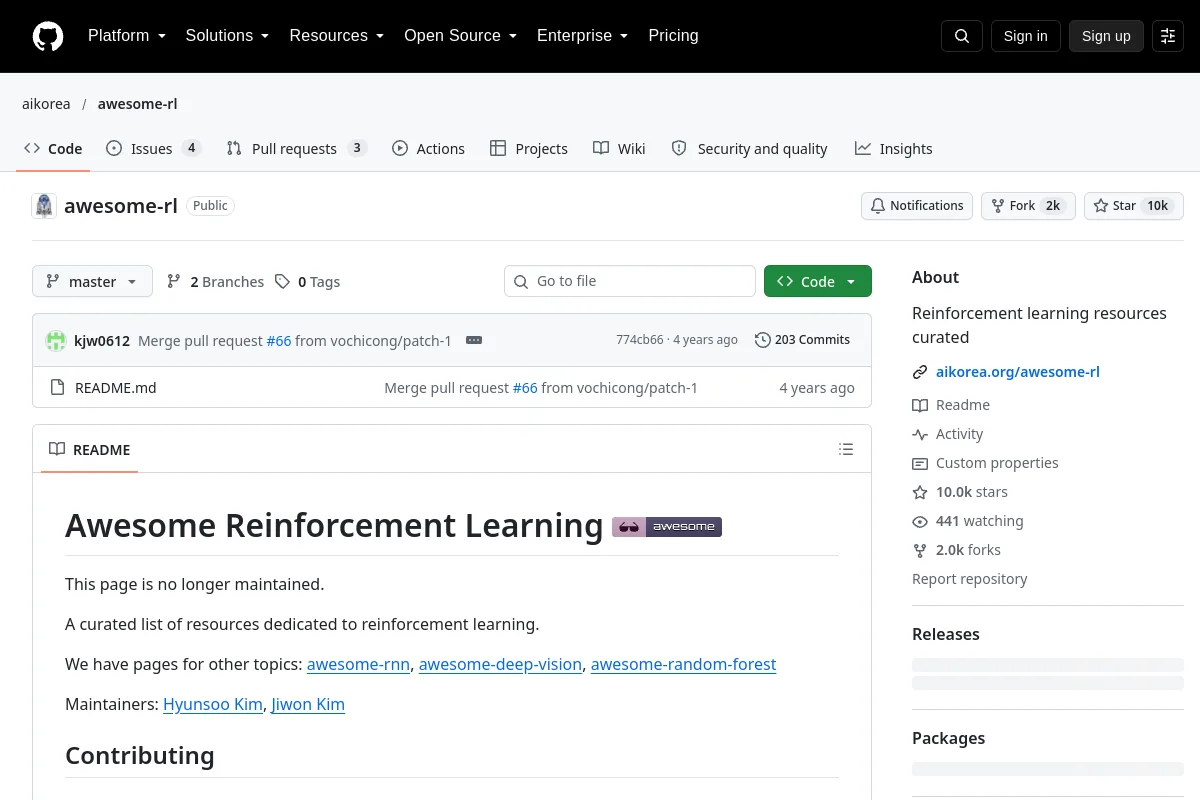Image resolution: width=1200 pixels, height=800 pixels.
Task: Open the README outline list icon
Action: (x=846, y=449)
